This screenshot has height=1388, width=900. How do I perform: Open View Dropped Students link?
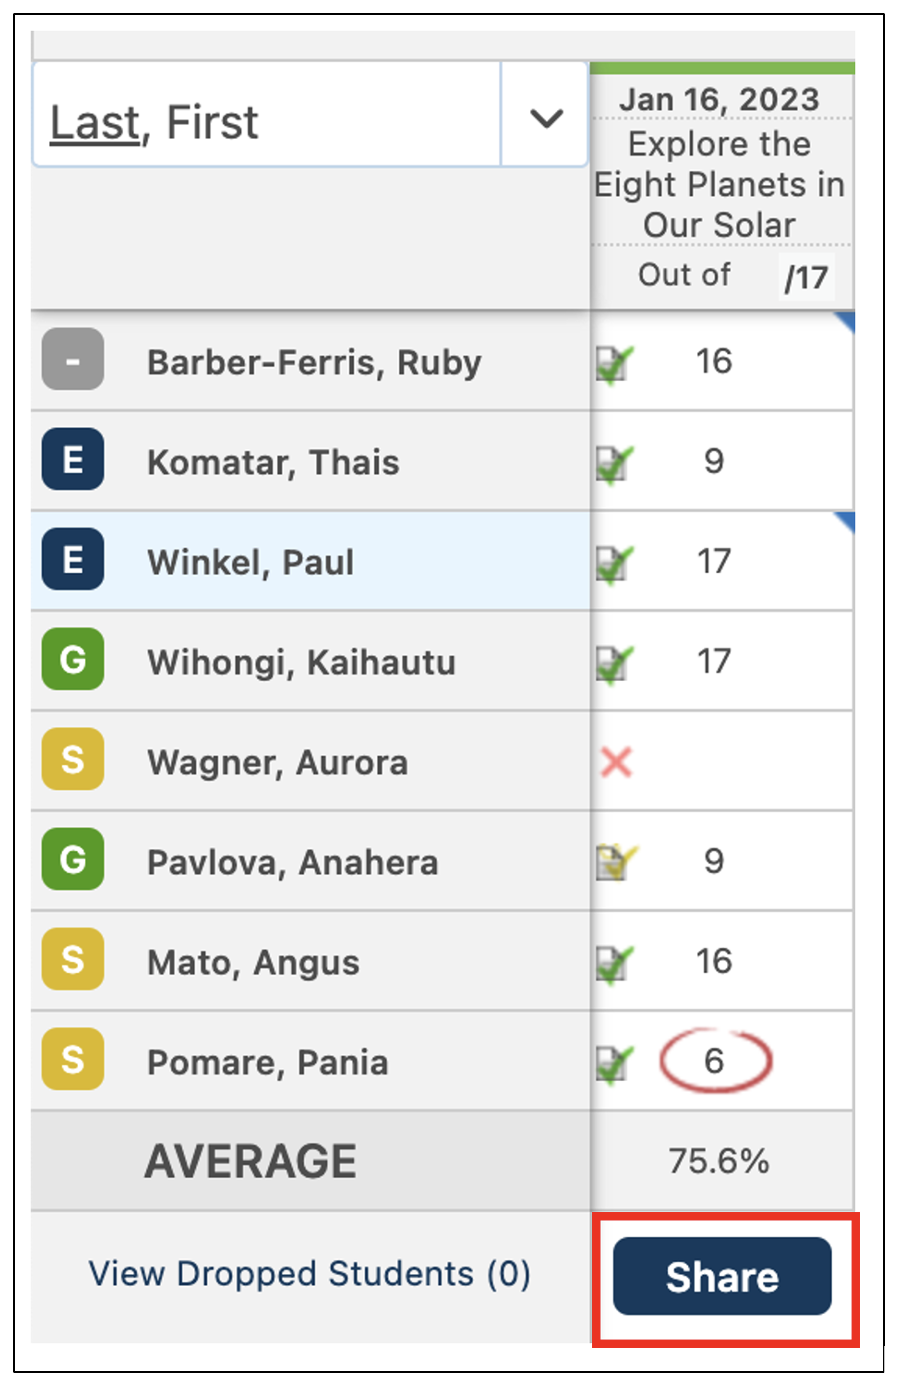308,1274
